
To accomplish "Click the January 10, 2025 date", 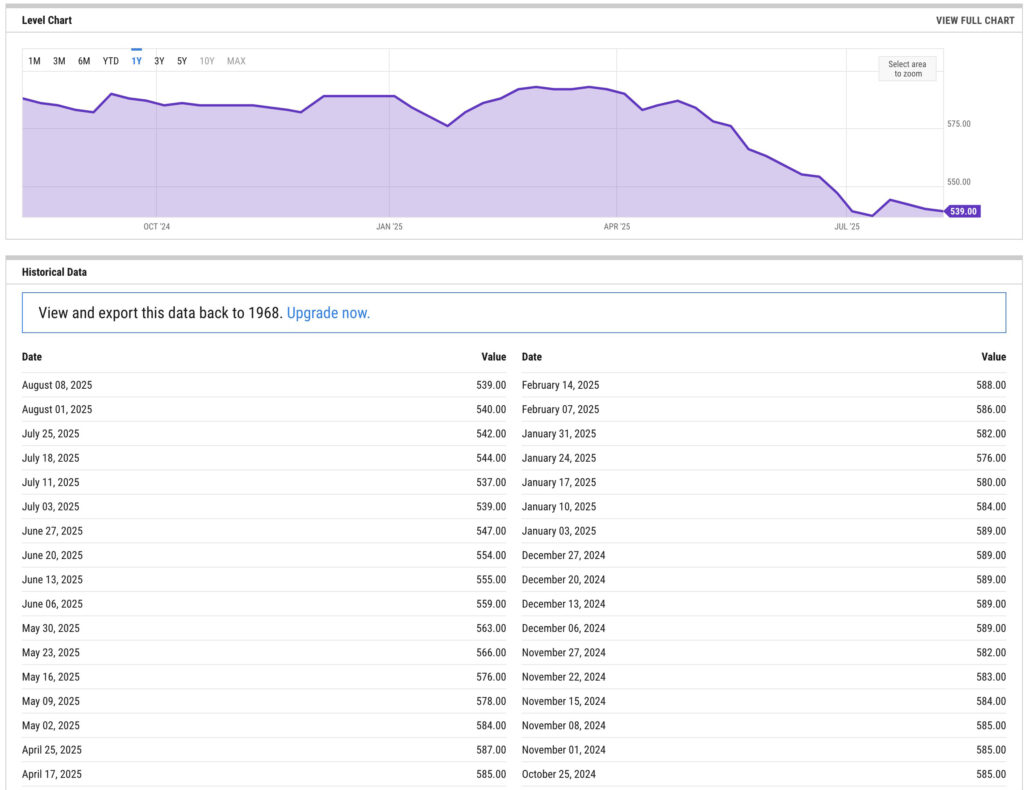I will pos(559,507).
